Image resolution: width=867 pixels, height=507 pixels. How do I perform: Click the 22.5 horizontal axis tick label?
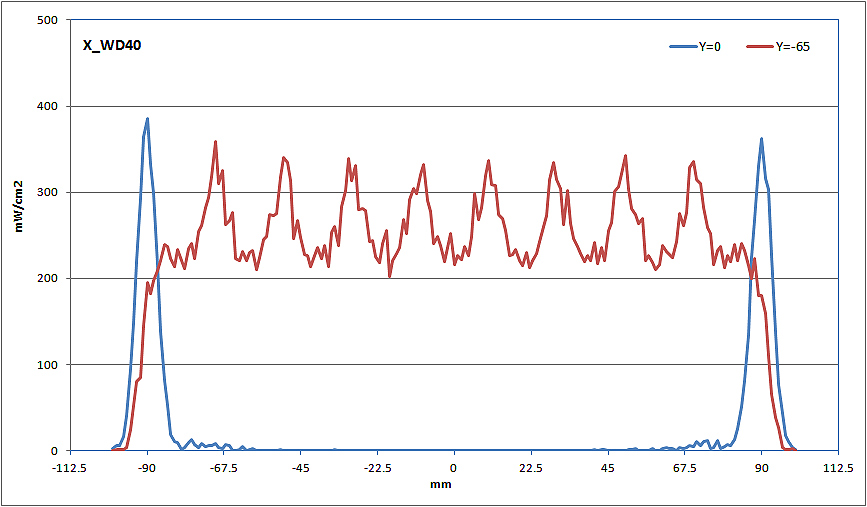click(x=530, y=467)
